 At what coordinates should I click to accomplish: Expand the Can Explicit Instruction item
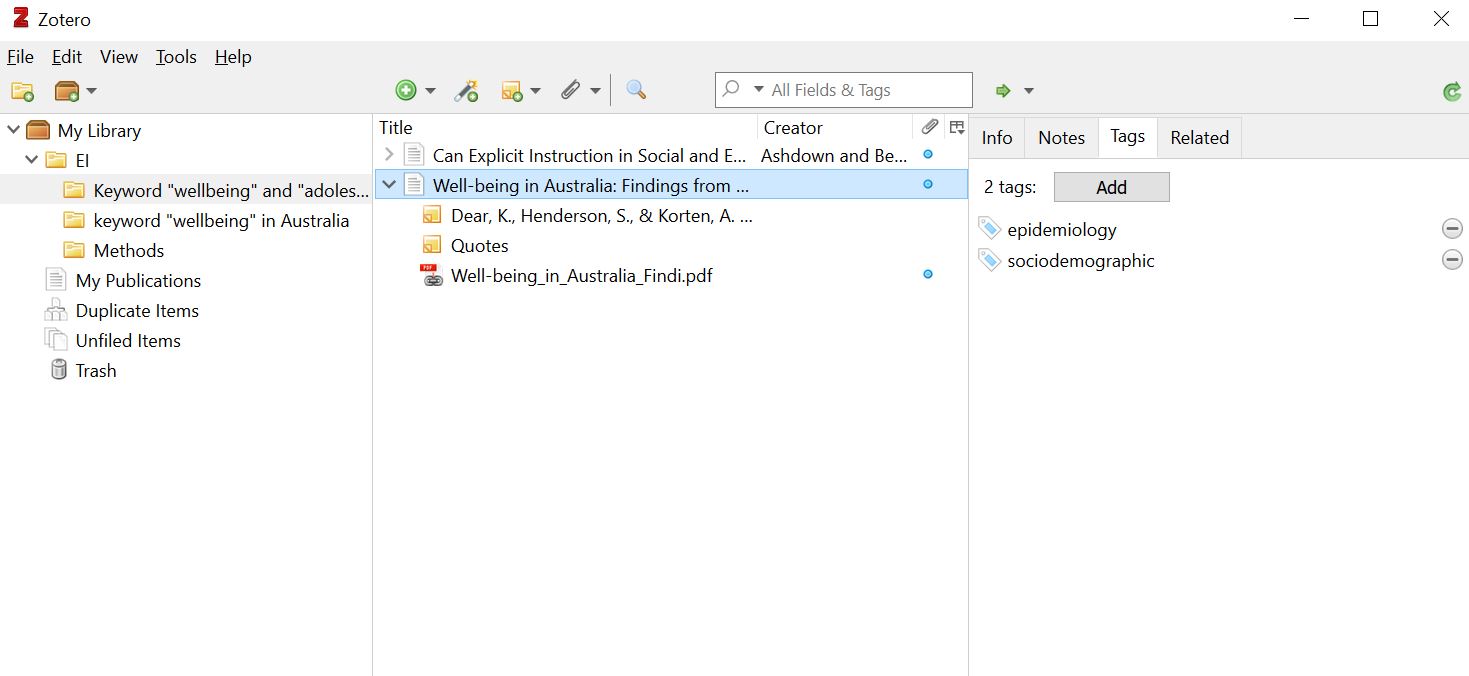click(389, 155)
